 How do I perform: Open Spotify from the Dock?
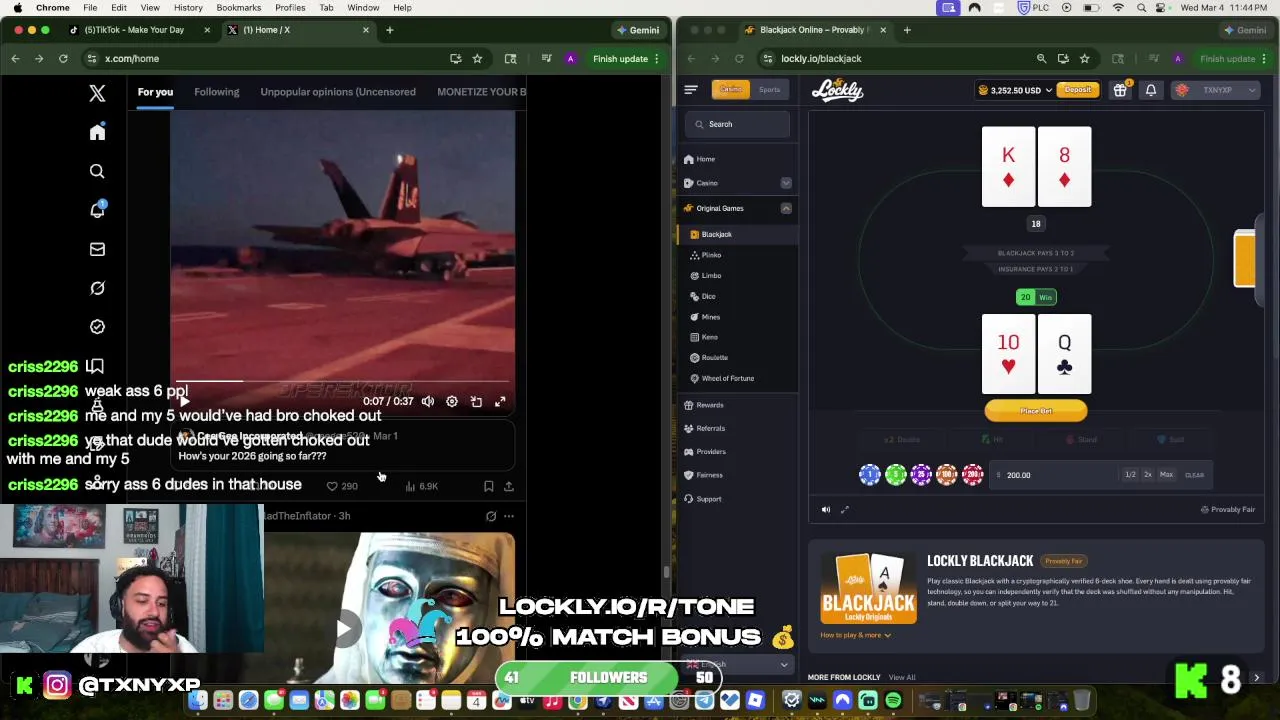[x=893, y=701]
